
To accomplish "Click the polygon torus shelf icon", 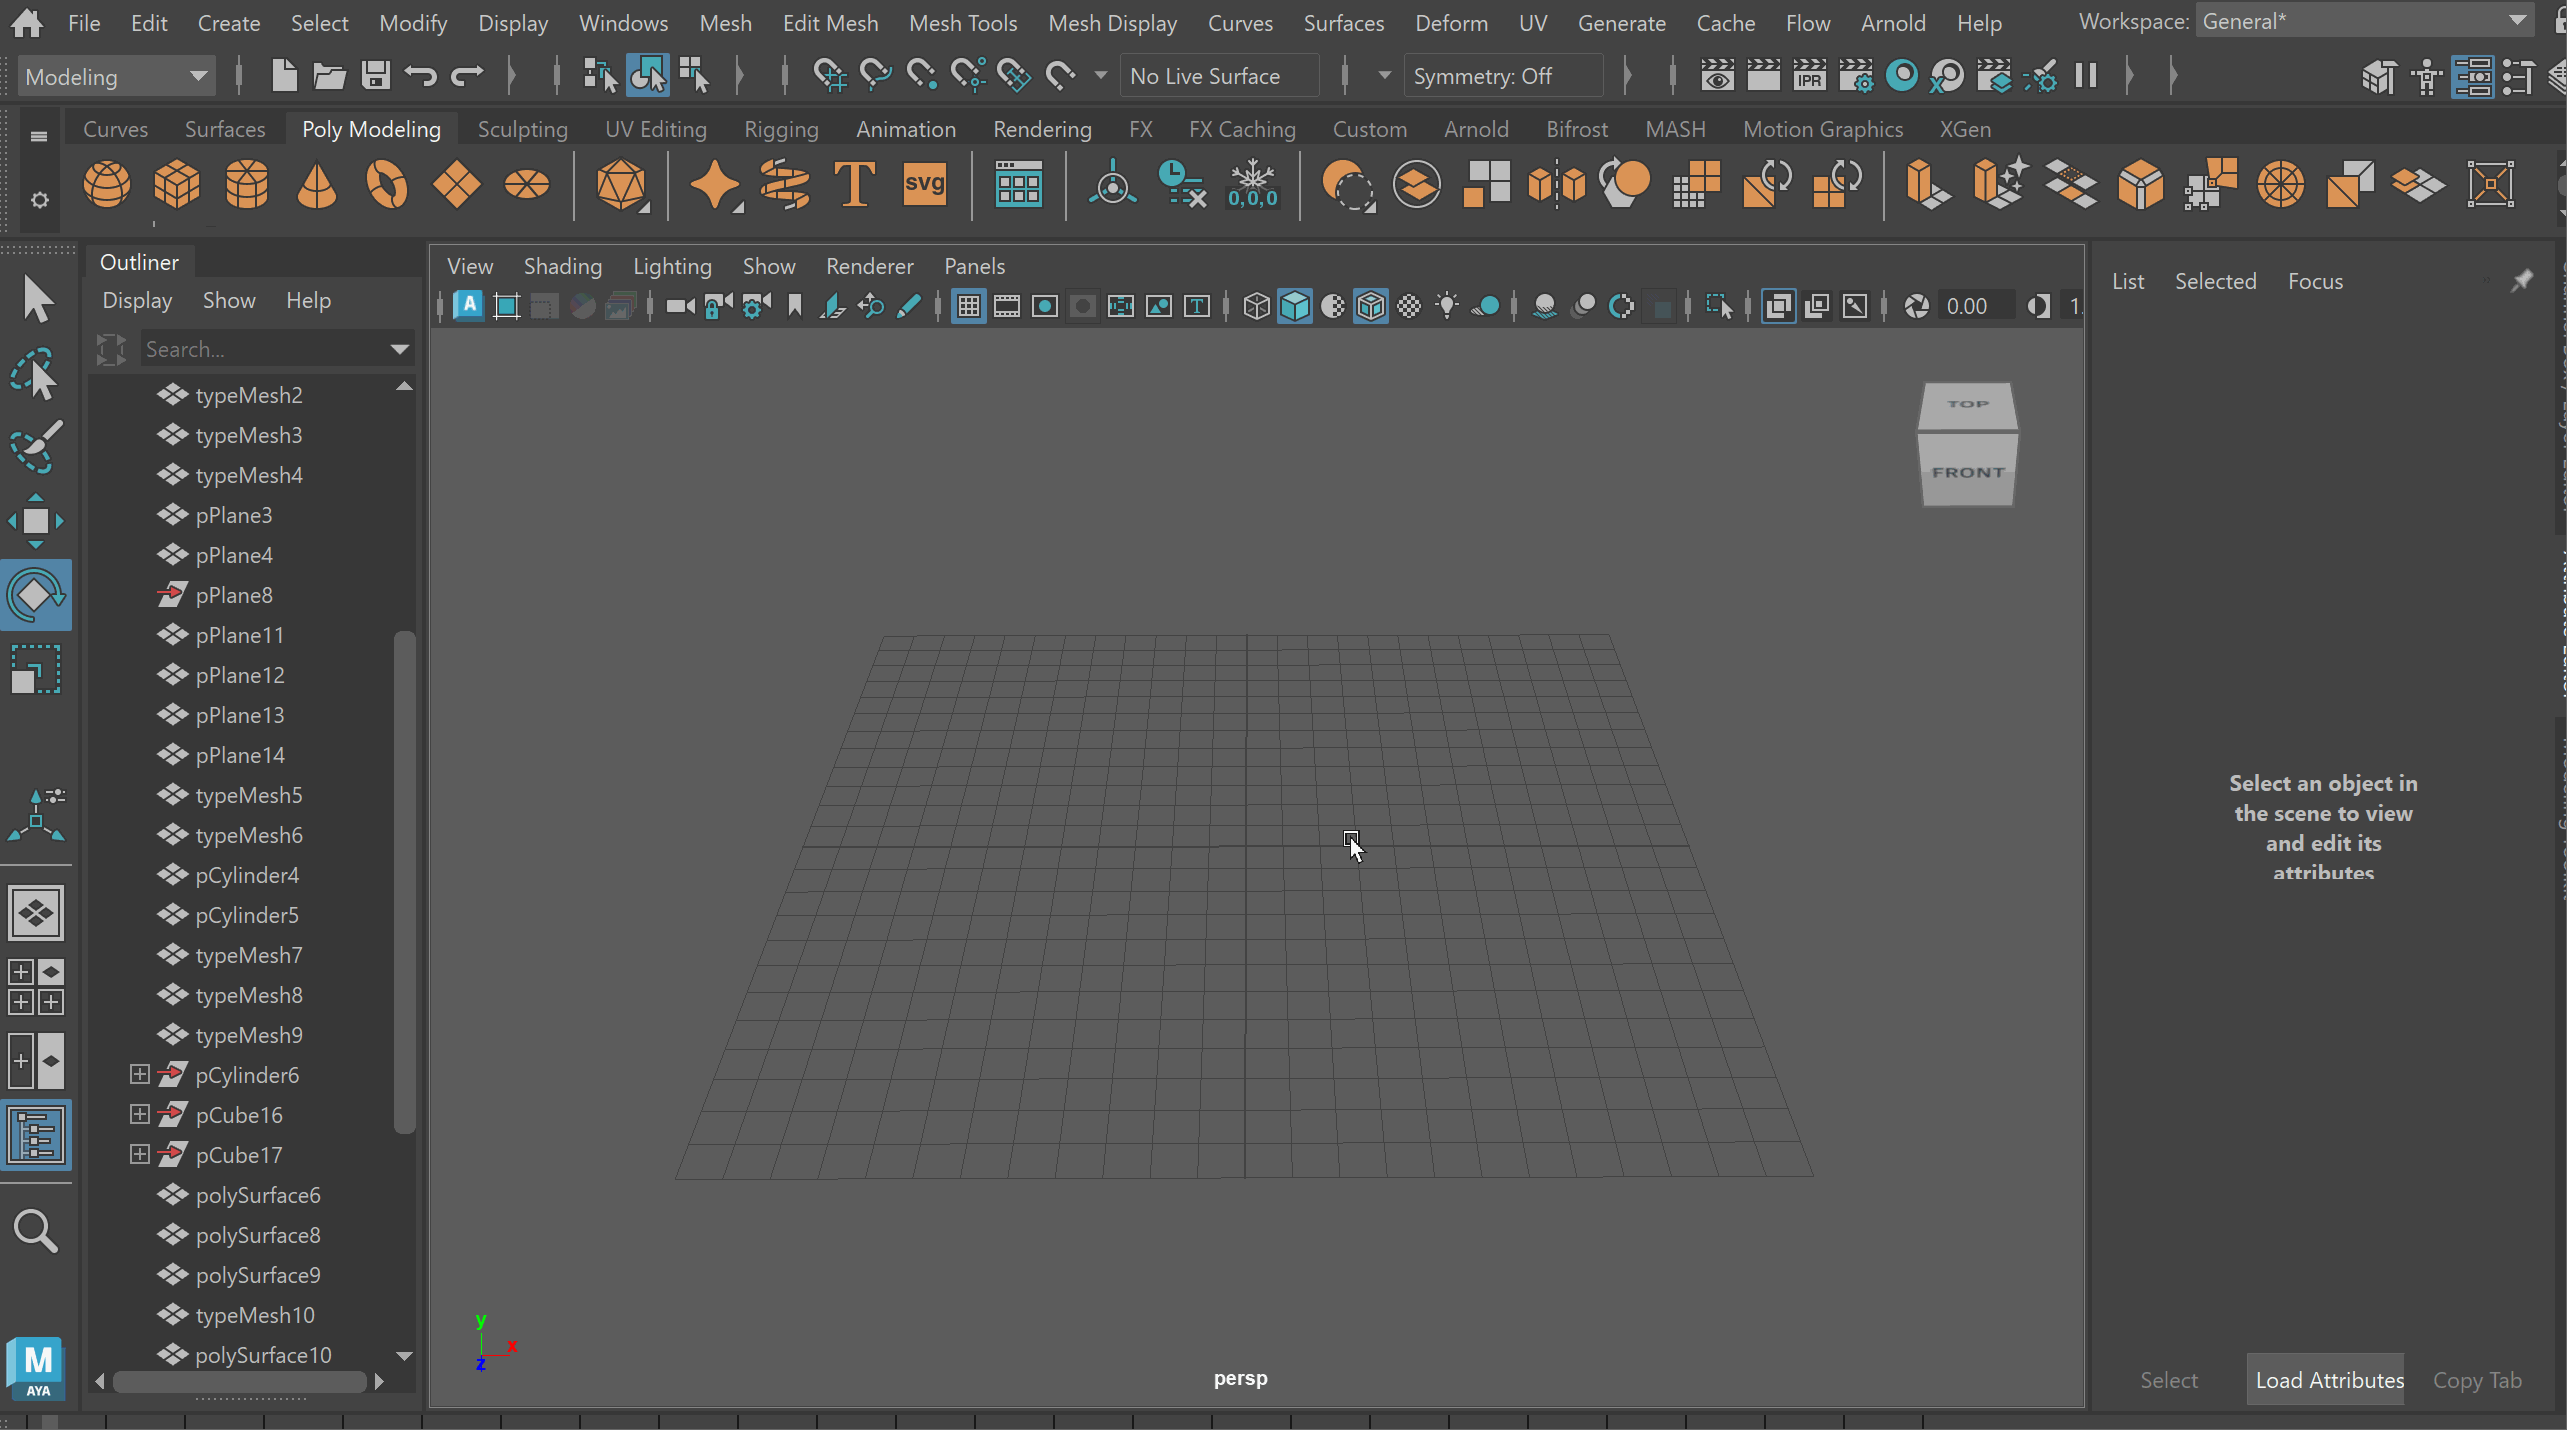I will point(387,185).
